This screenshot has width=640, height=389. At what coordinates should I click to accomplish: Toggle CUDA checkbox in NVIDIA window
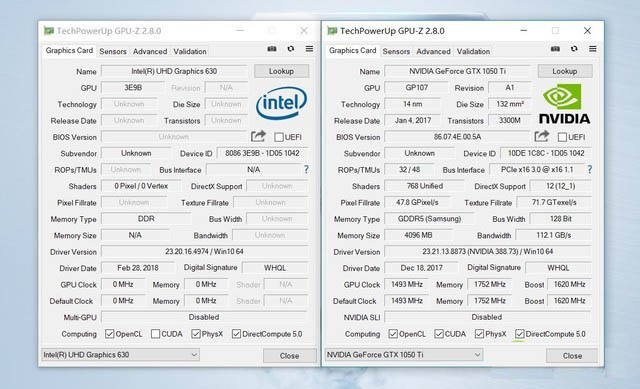click(x=439, y=334)
